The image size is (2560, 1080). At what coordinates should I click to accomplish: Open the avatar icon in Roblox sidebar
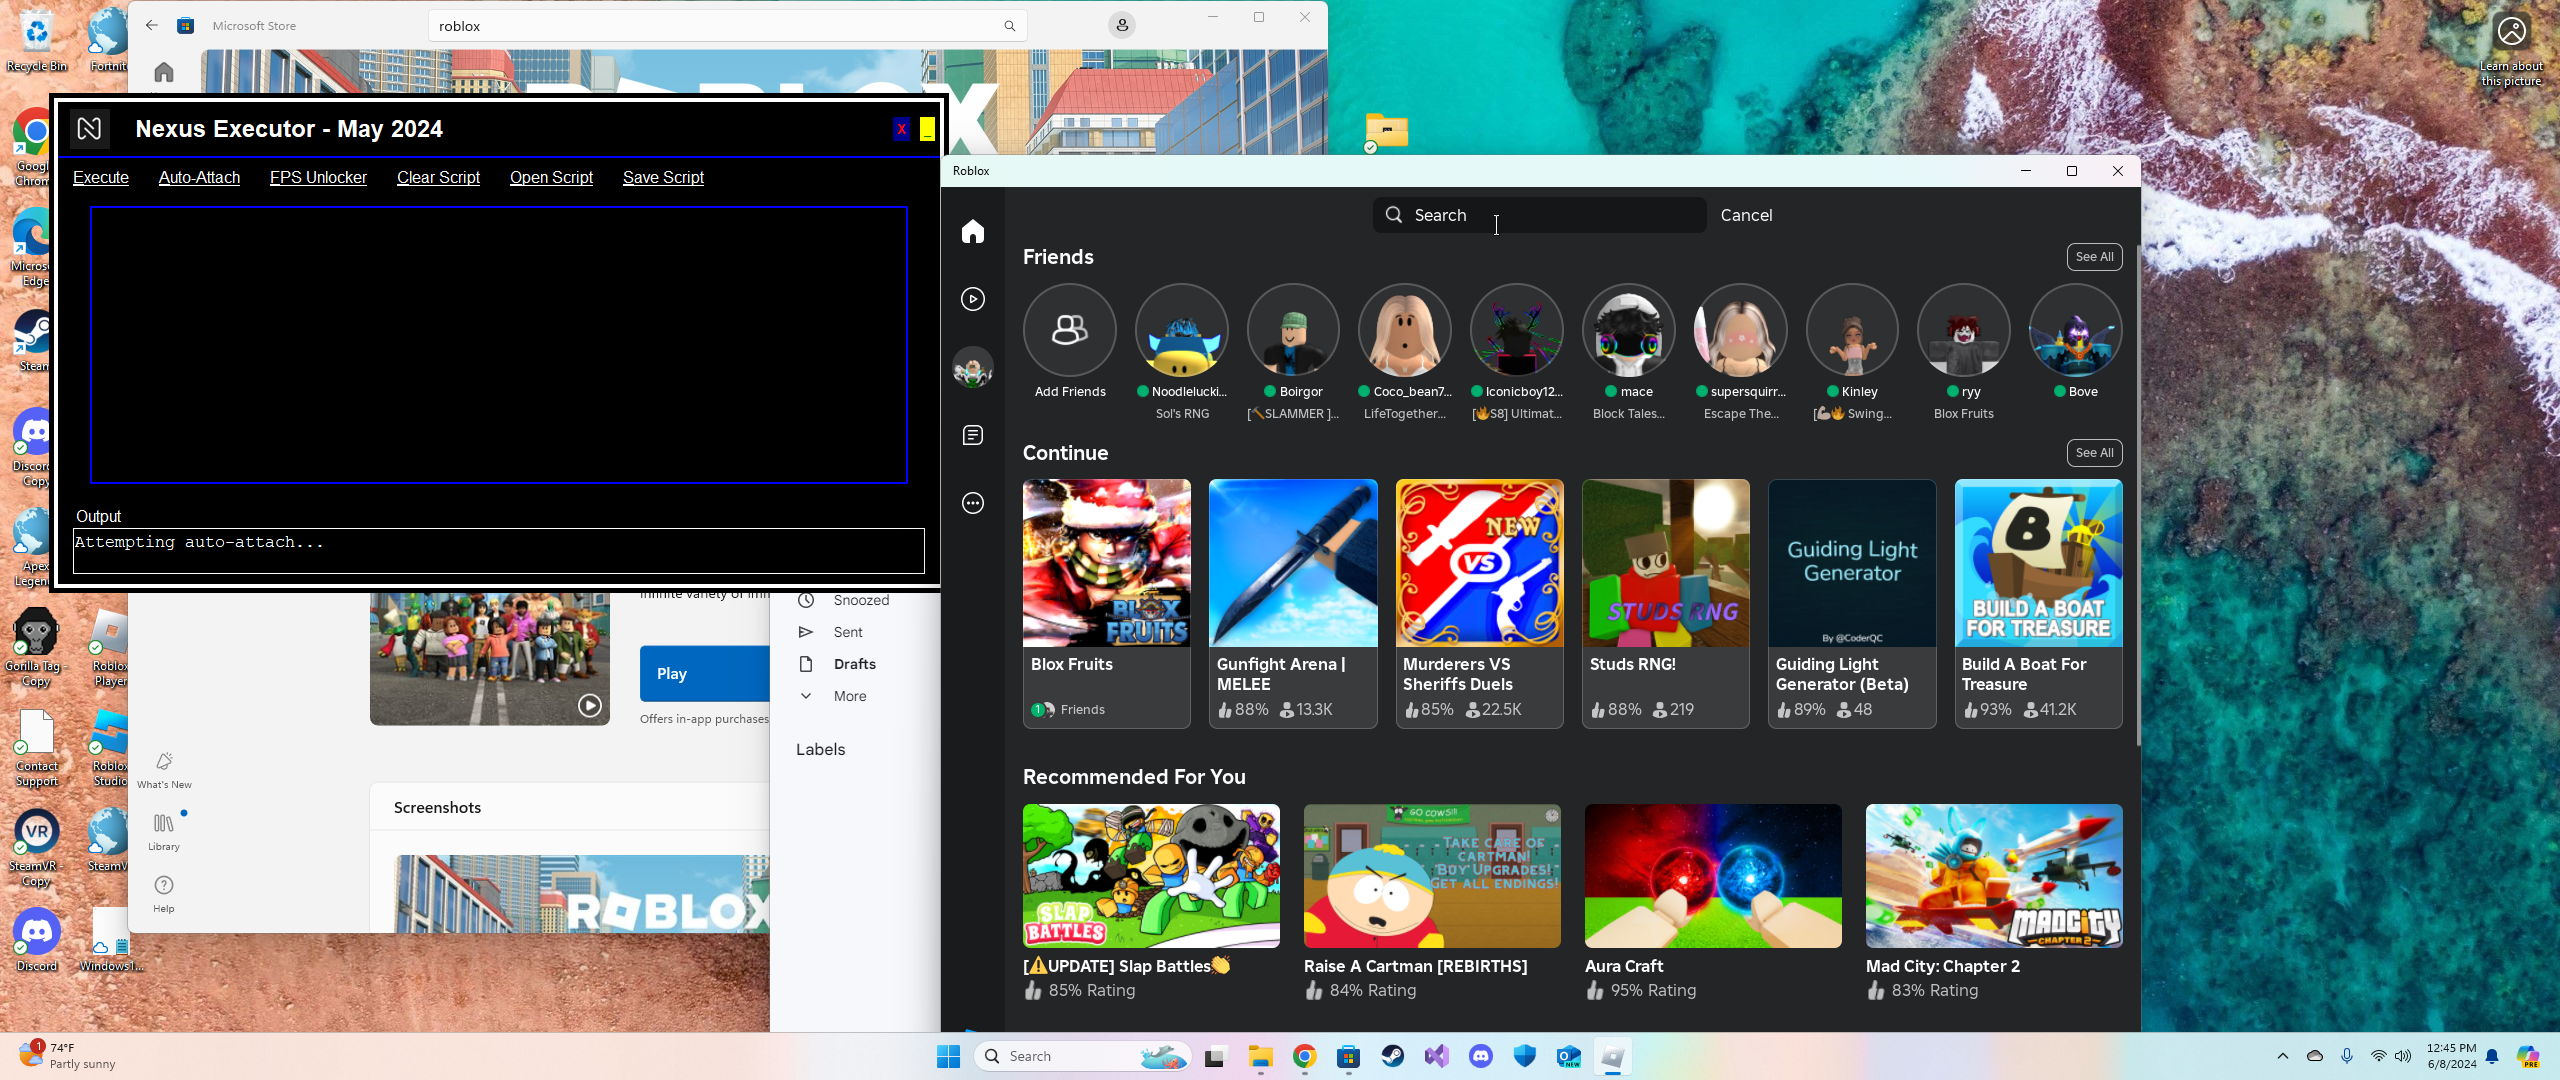[972, 368]
